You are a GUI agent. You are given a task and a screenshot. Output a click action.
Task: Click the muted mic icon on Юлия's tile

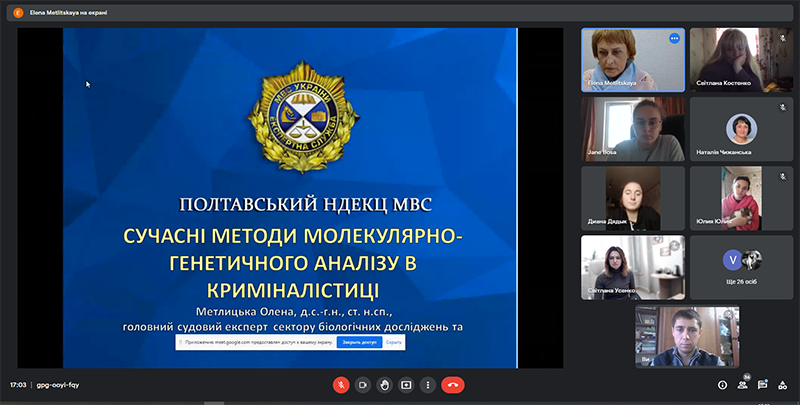coord(783,176)
